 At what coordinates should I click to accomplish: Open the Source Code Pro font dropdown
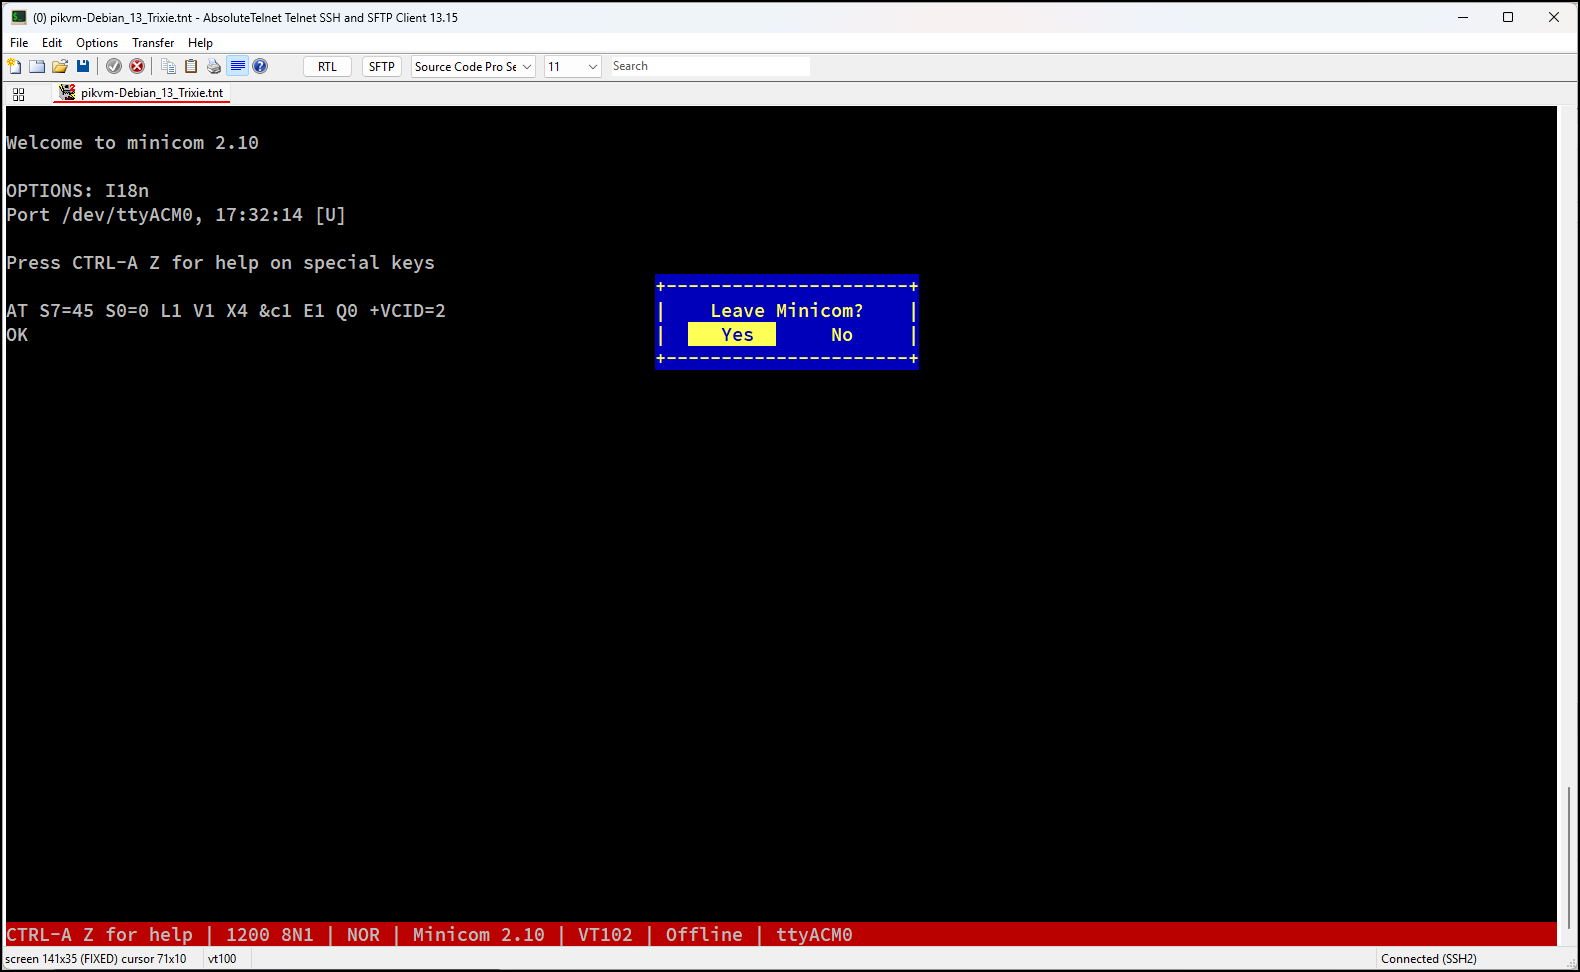[x=473, y=67]
